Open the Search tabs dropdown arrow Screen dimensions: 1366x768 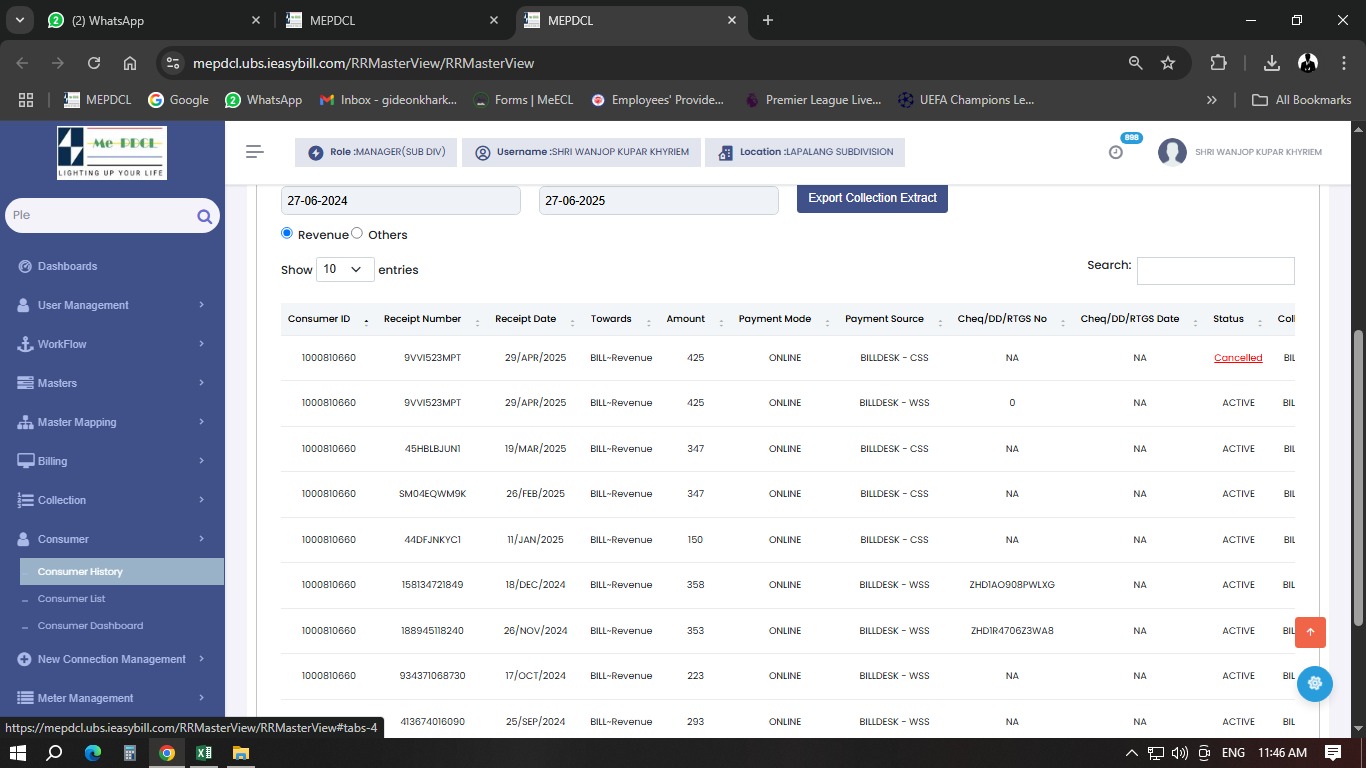19,20
